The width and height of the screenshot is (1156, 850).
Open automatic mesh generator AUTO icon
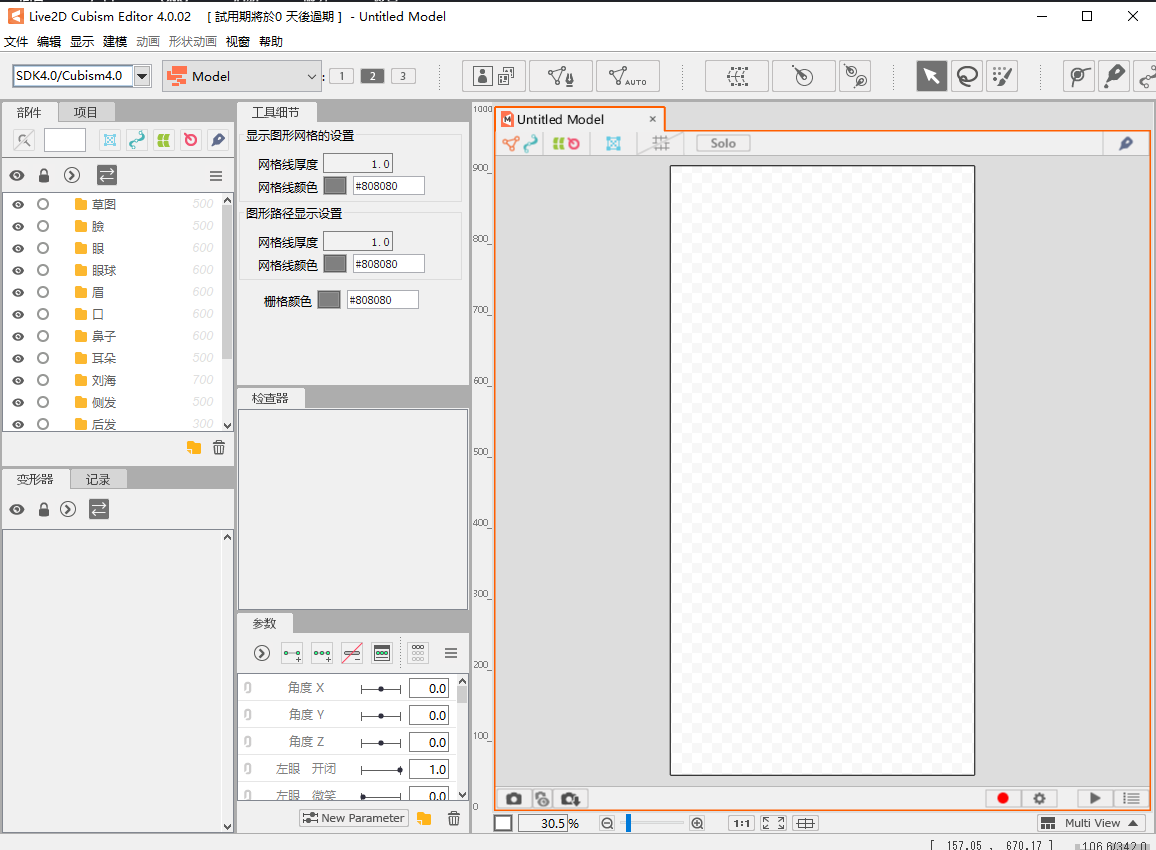point(627,76)
